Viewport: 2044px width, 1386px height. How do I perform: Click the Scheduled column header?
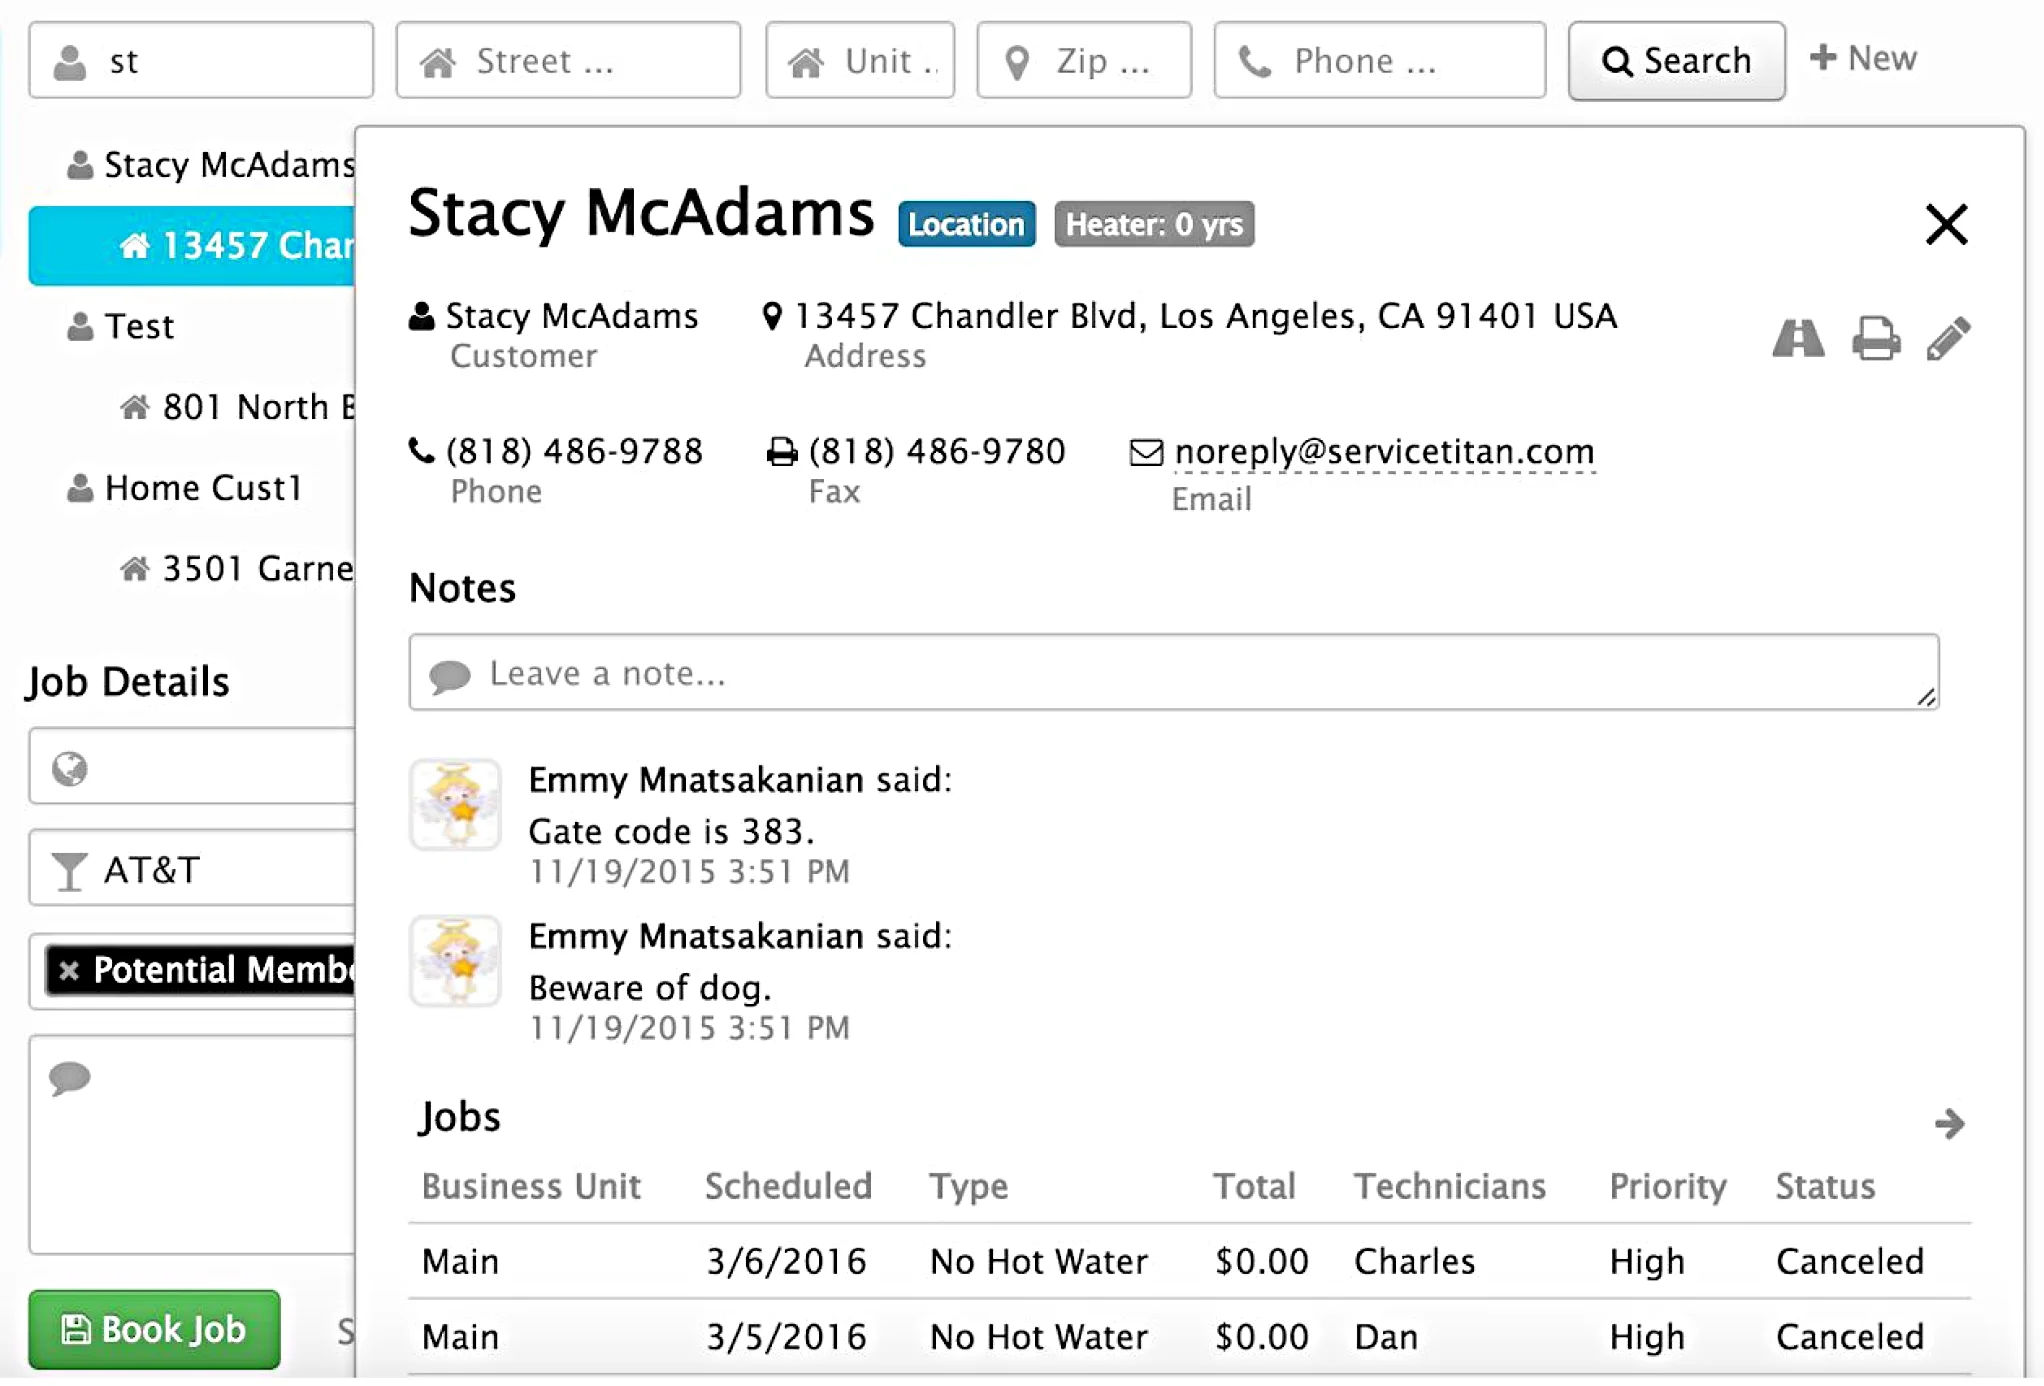click(x=788, y=1186)
